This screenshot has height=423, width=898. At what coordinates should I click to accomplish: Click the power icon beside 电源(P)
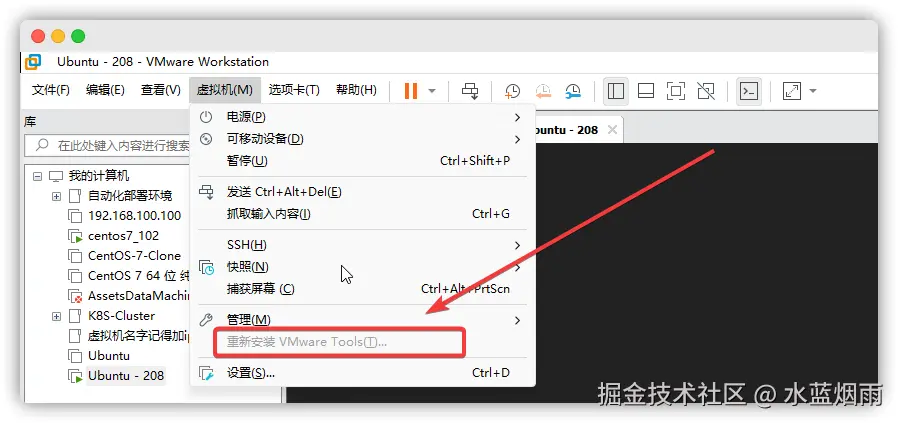(206, 117)
